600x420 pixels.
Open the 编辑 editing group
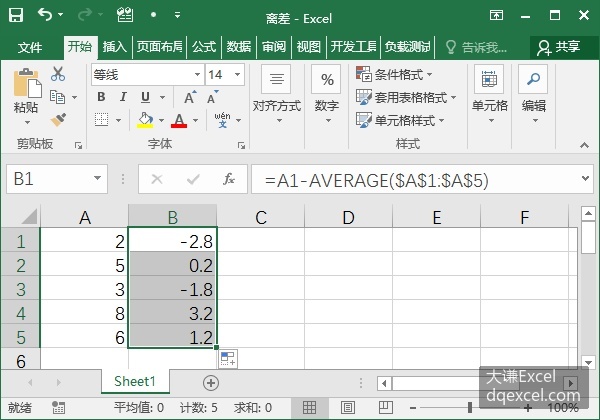[533, 94]
